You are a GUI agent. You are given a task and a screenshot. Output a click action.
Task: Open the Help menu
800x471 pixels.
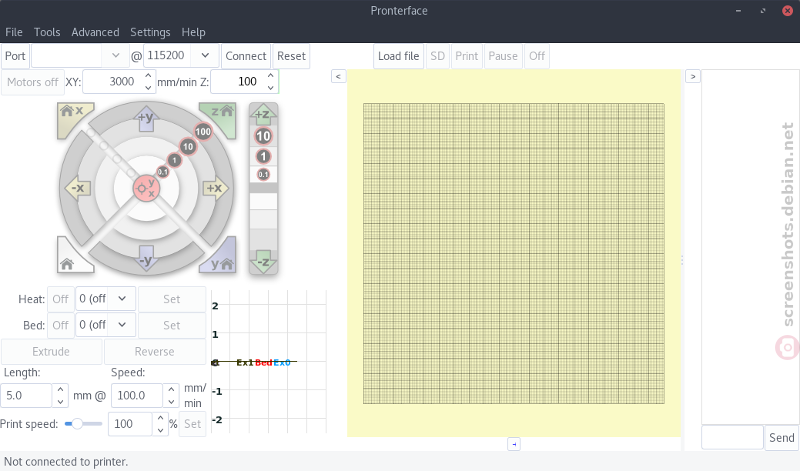(193, 32)
